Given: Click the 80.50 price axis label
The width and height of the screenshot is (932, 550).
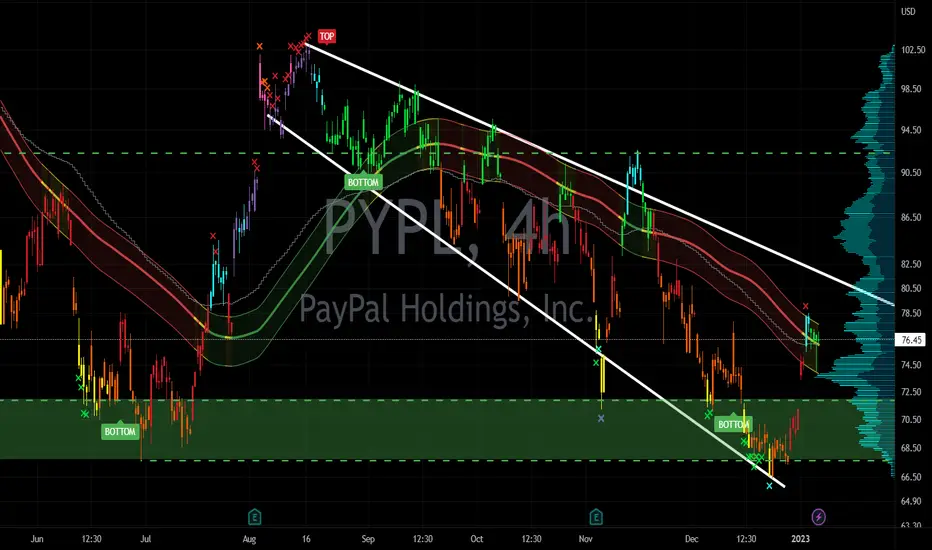Looking at the screenshot, I should [912, 288].
